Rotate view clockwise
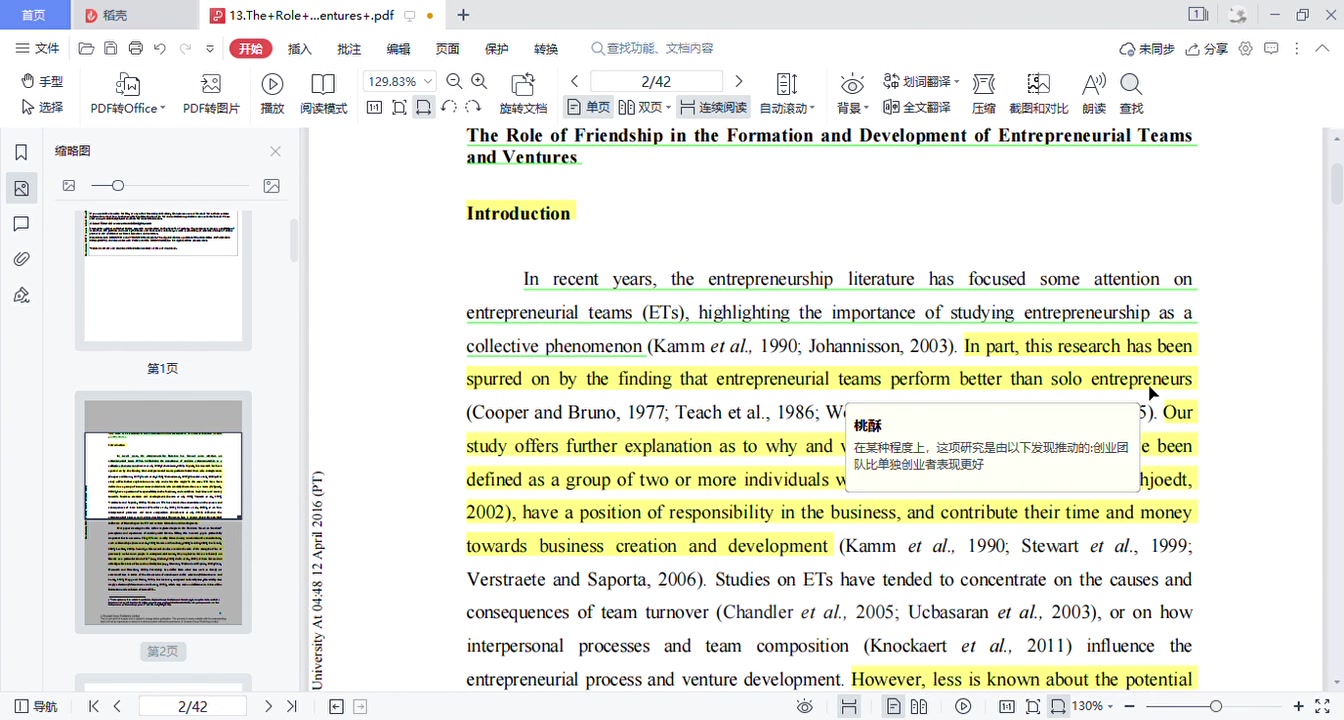 (x=474, y=107)
